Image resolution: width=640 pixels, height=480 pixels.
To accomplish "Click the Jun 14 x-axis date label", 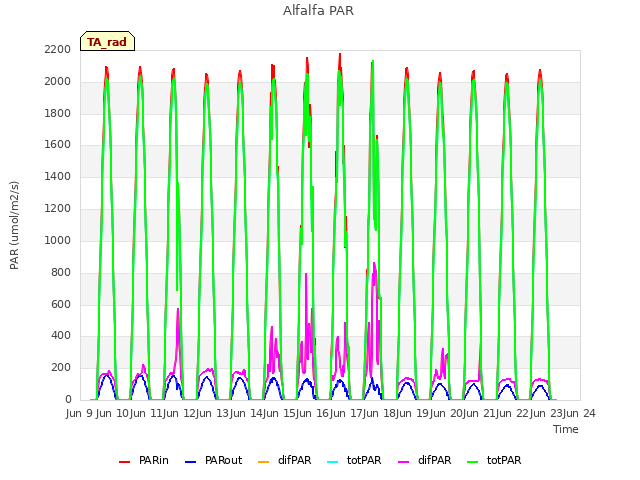I will 247,413.
